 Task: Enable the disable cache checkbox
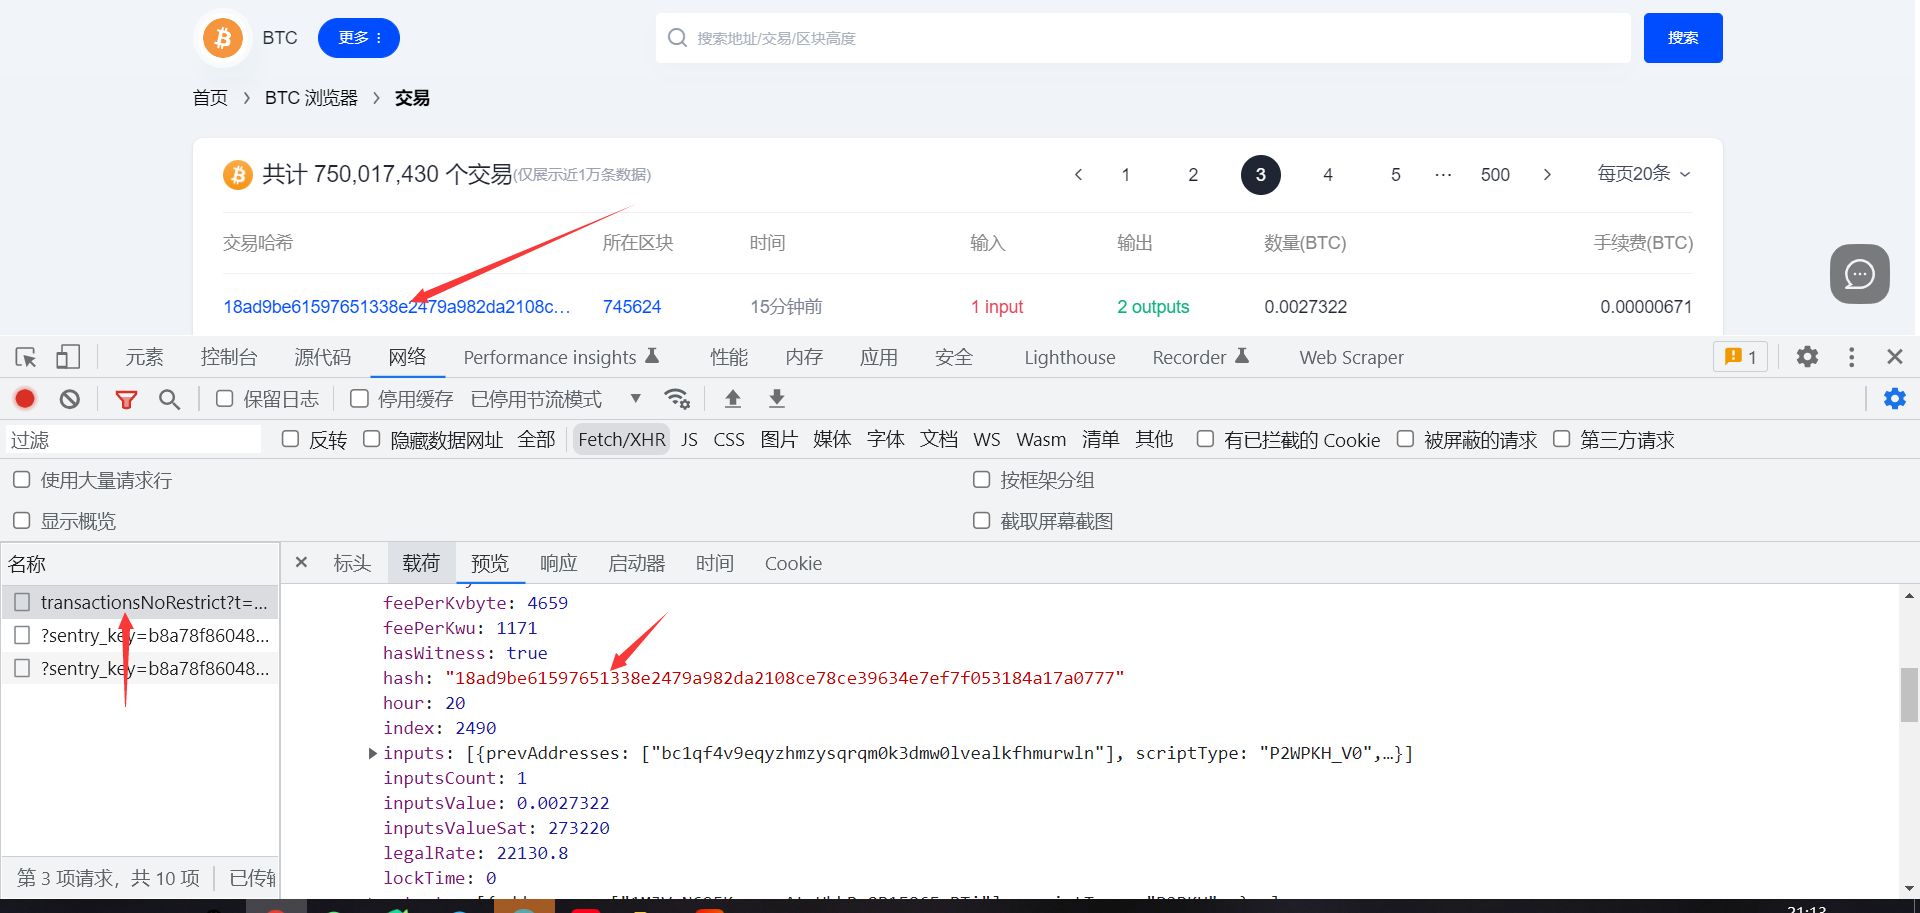click(x=359, y=399)
